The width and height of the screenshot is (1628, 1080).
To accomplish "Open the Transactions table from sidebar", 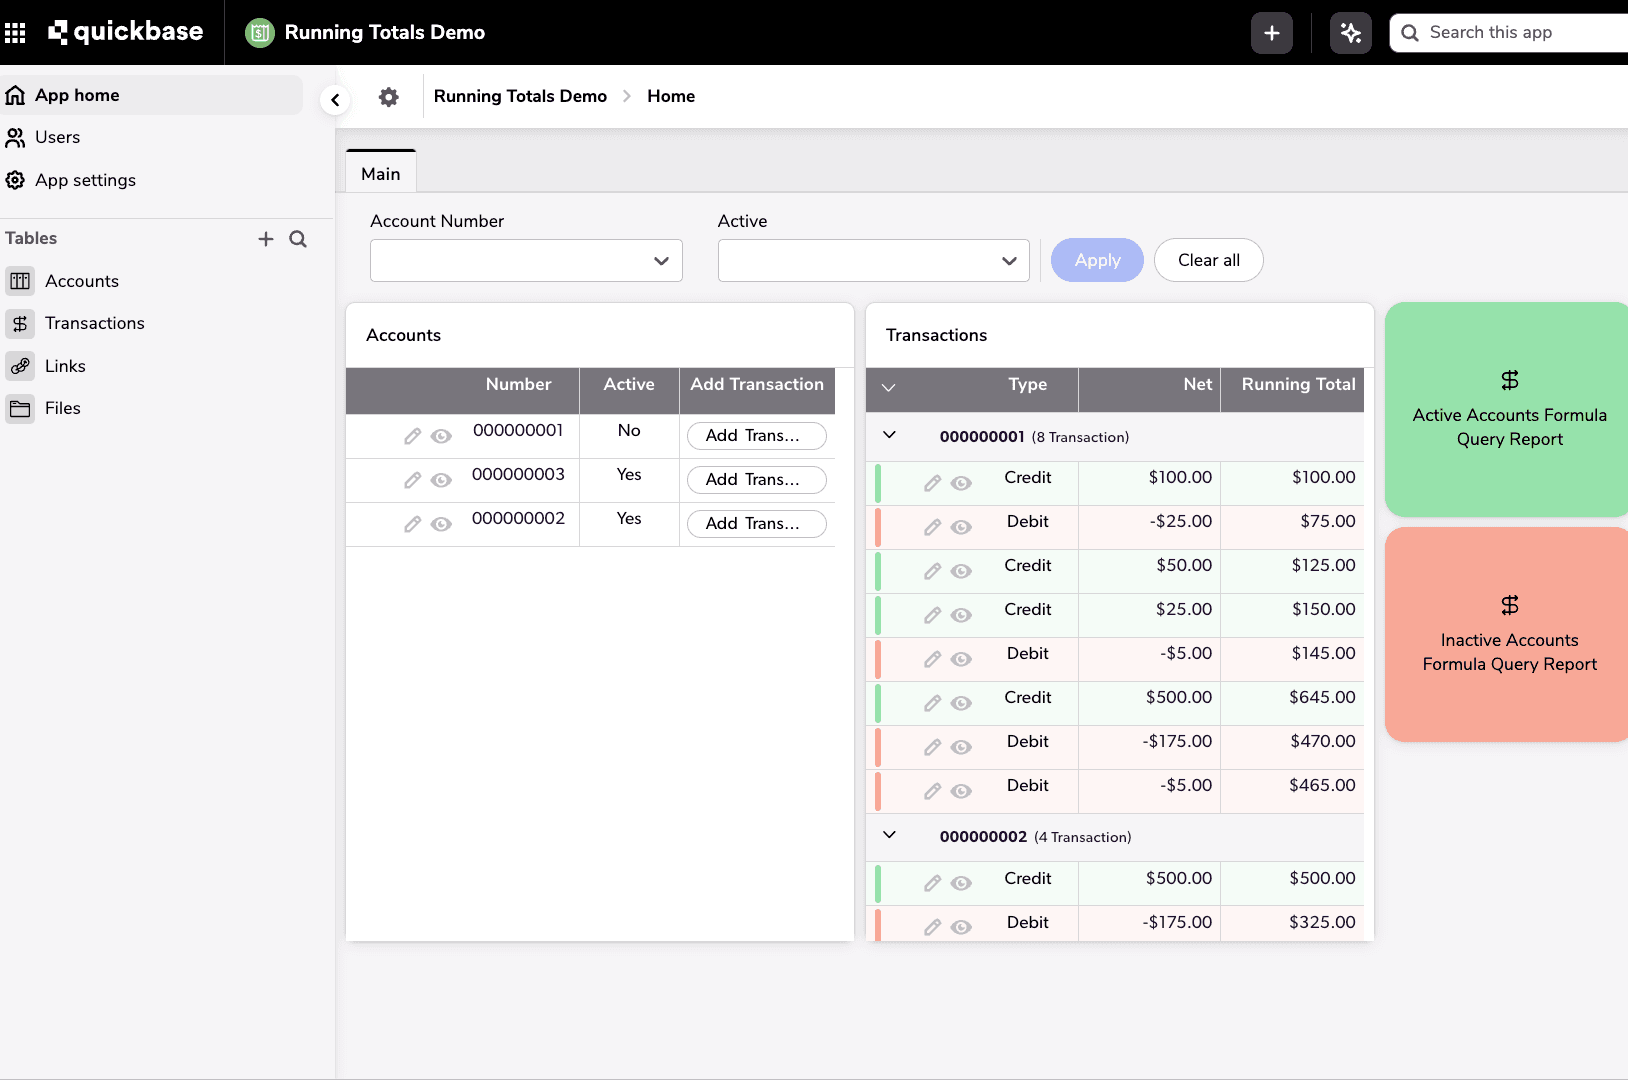I will tap(21, 323).
